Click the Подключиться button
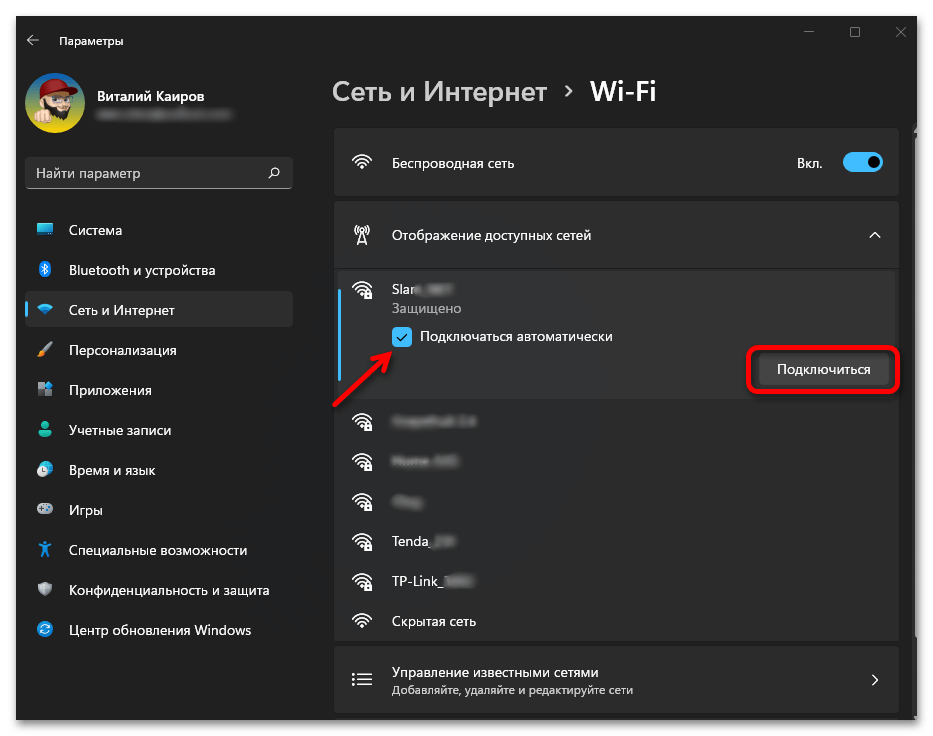 (824, 369)
